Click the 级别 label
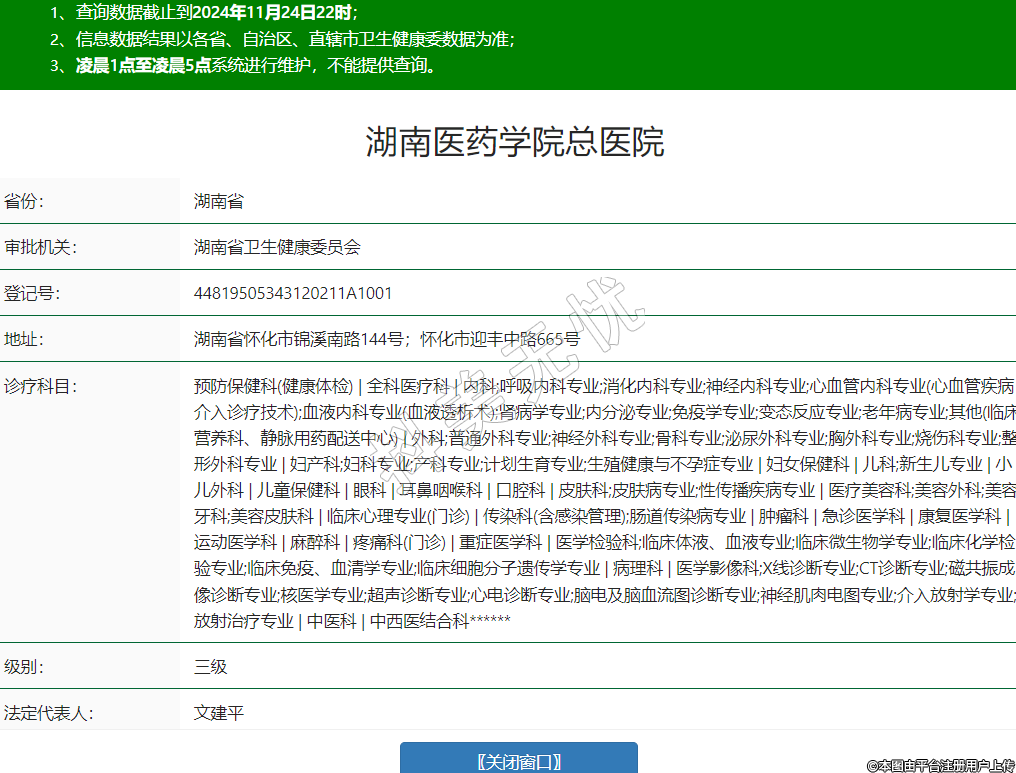 (x=24, y=666)
